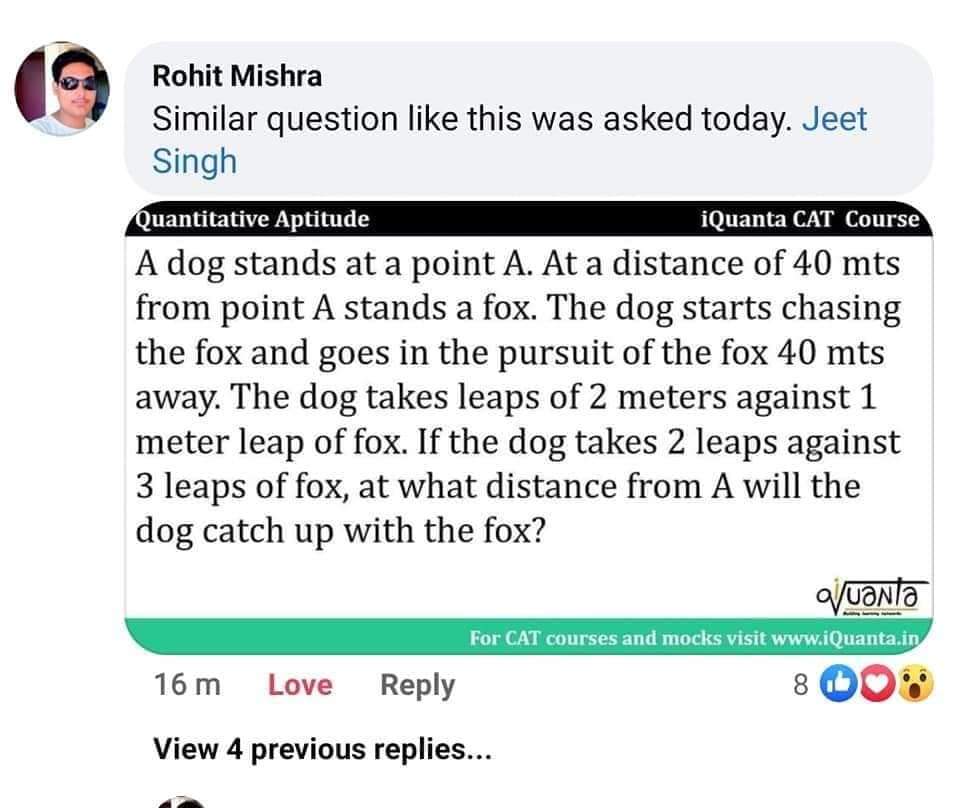The width and height of the screenshot is (960, 808).
Task: Open Rohit Mishra's profile picture
Action: coord(62,88)
